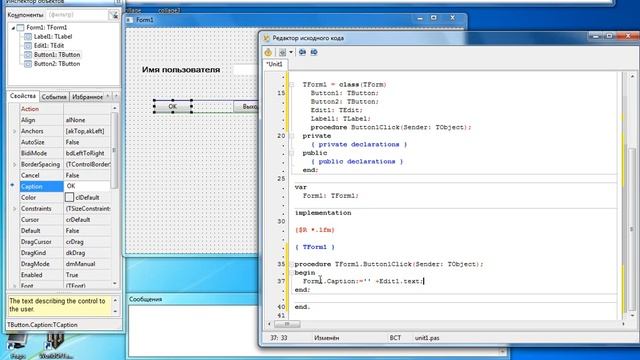Edit the Caption value field showing OK
Screen dimensions: 640x360
tap(87, 186)
